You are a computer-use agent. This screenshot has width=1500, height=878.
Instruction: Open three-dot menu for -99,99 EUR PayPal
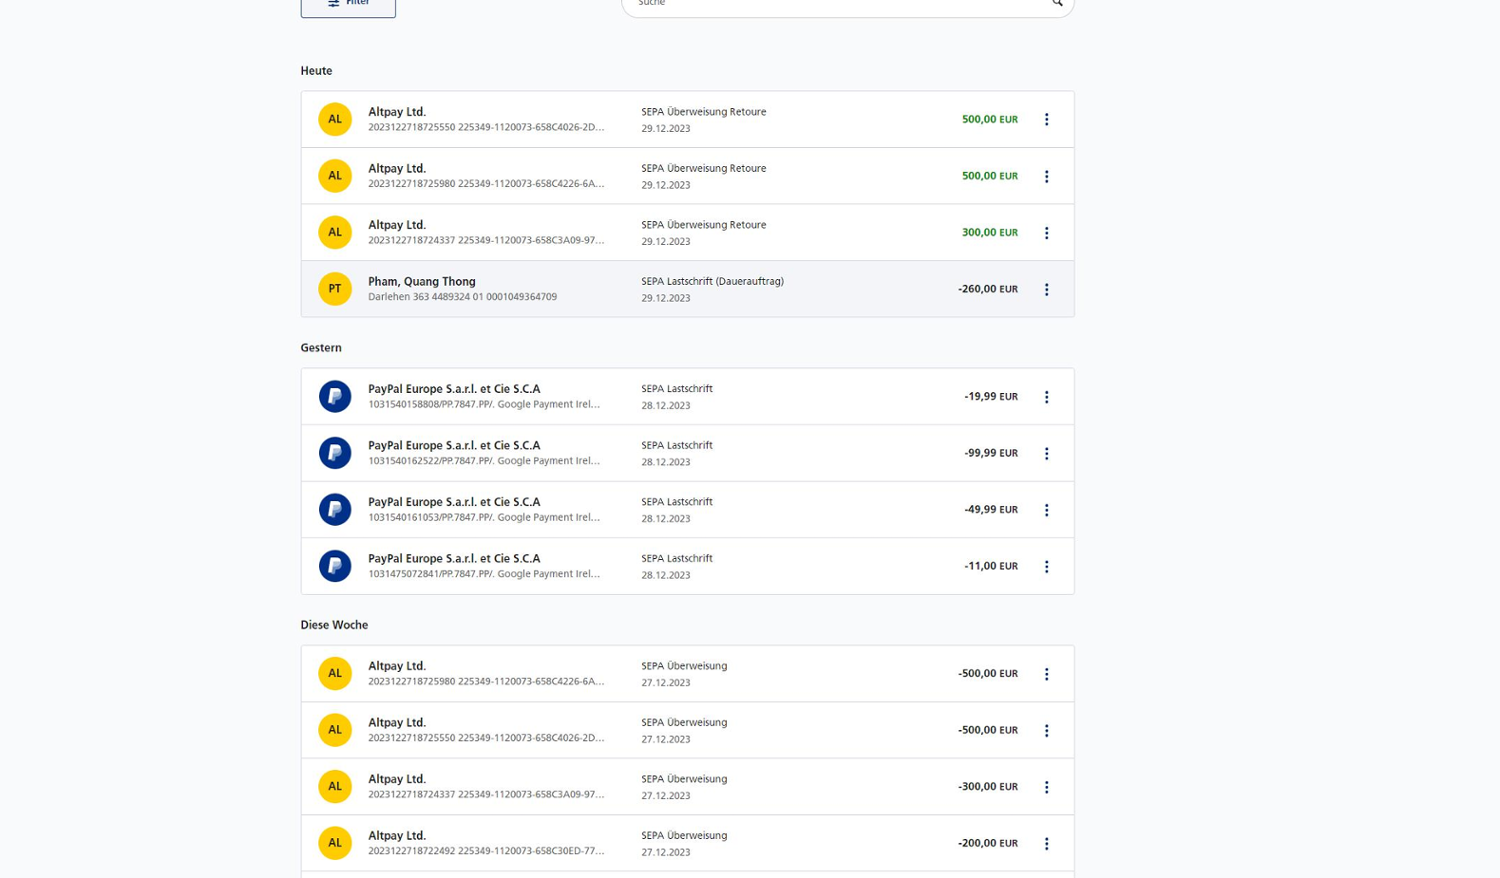1046,454
